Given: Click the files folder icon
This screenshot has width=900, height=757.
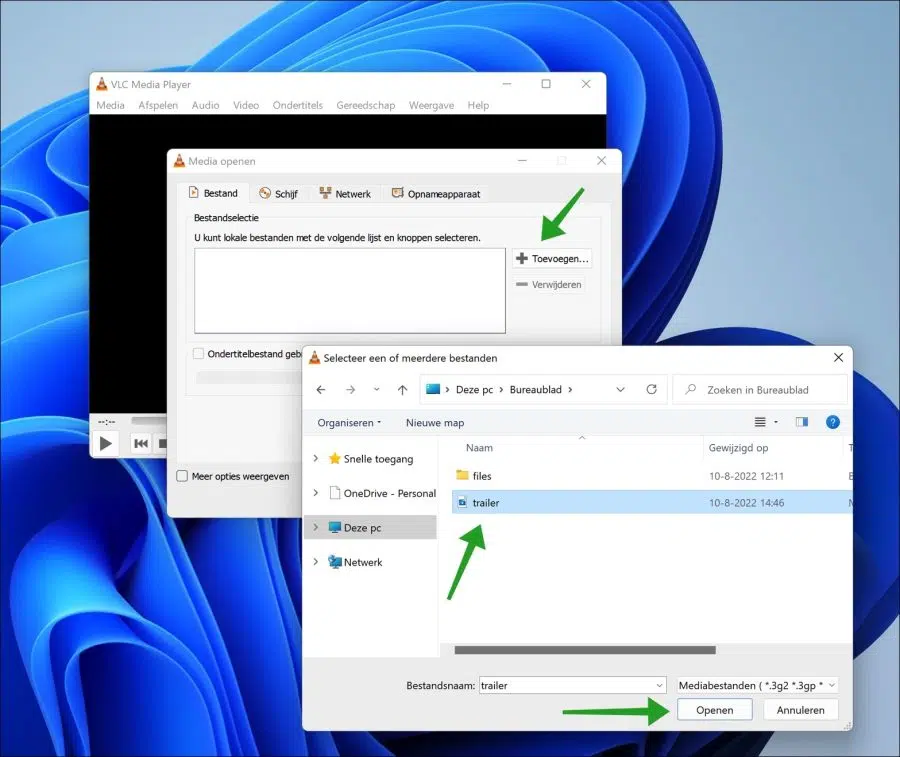Looking at the screenshot, I should point(462,475).
